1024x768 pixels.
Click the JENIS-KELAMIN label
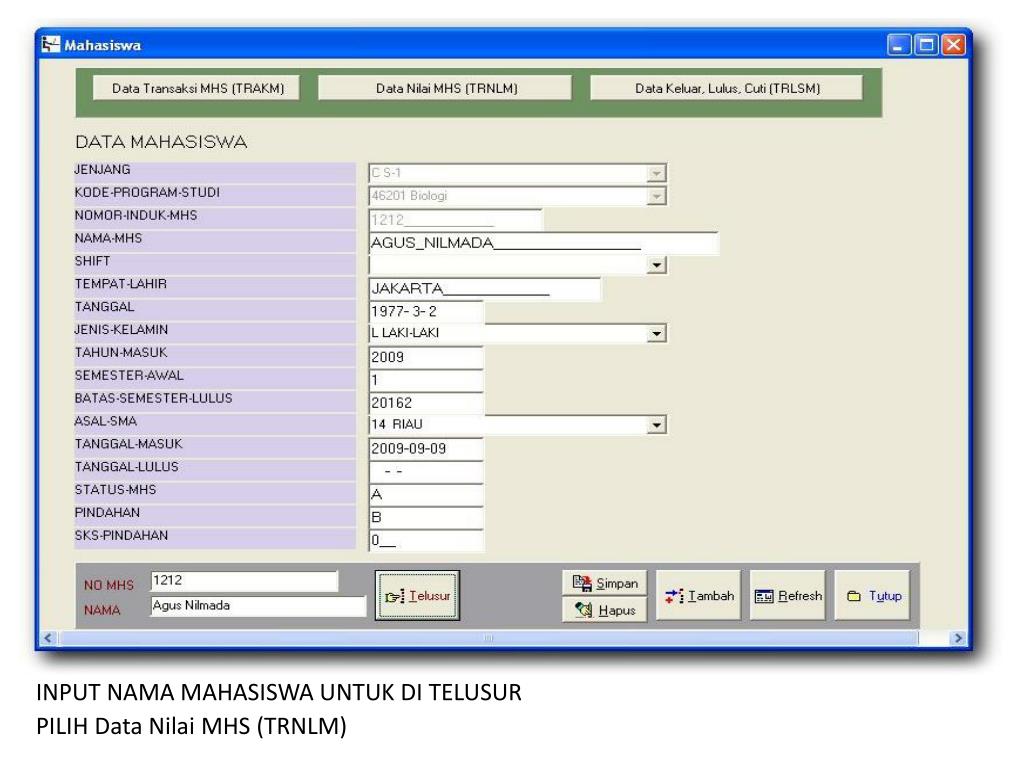pos(121,330)
